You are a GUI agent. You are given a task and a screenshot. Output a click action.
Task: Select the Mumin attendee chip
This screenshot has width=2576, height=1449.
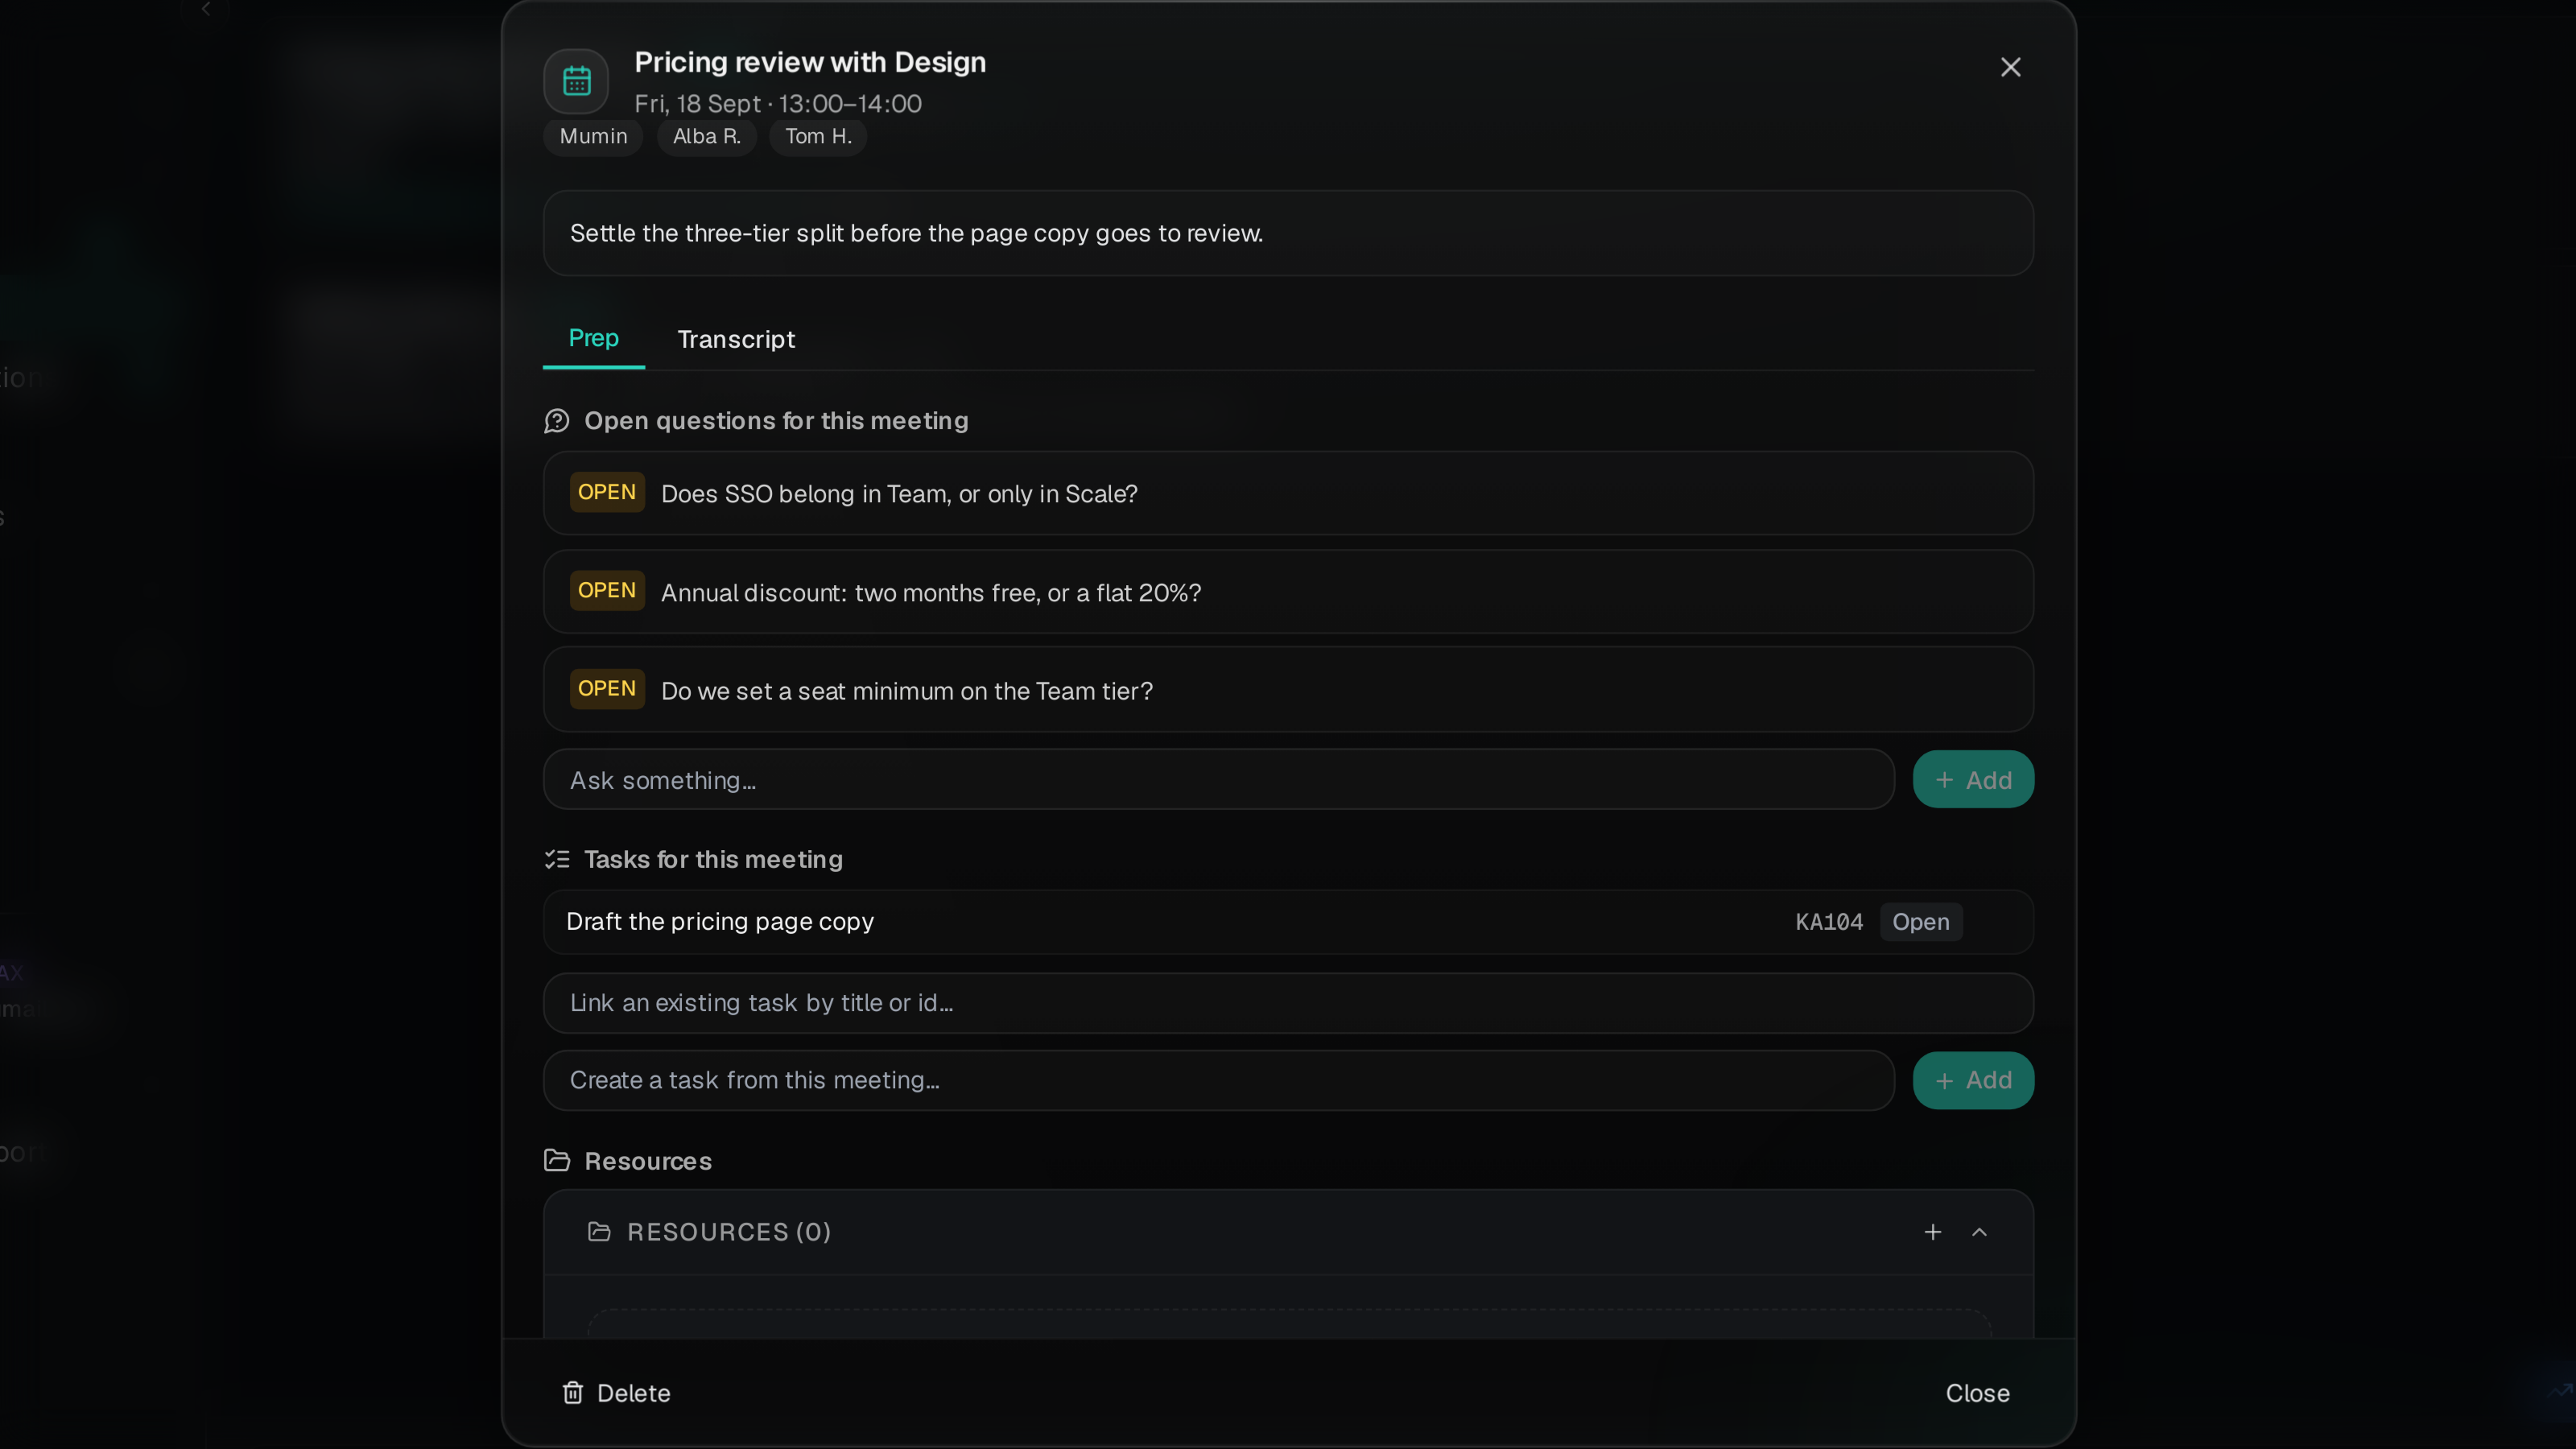coord(593,136)
